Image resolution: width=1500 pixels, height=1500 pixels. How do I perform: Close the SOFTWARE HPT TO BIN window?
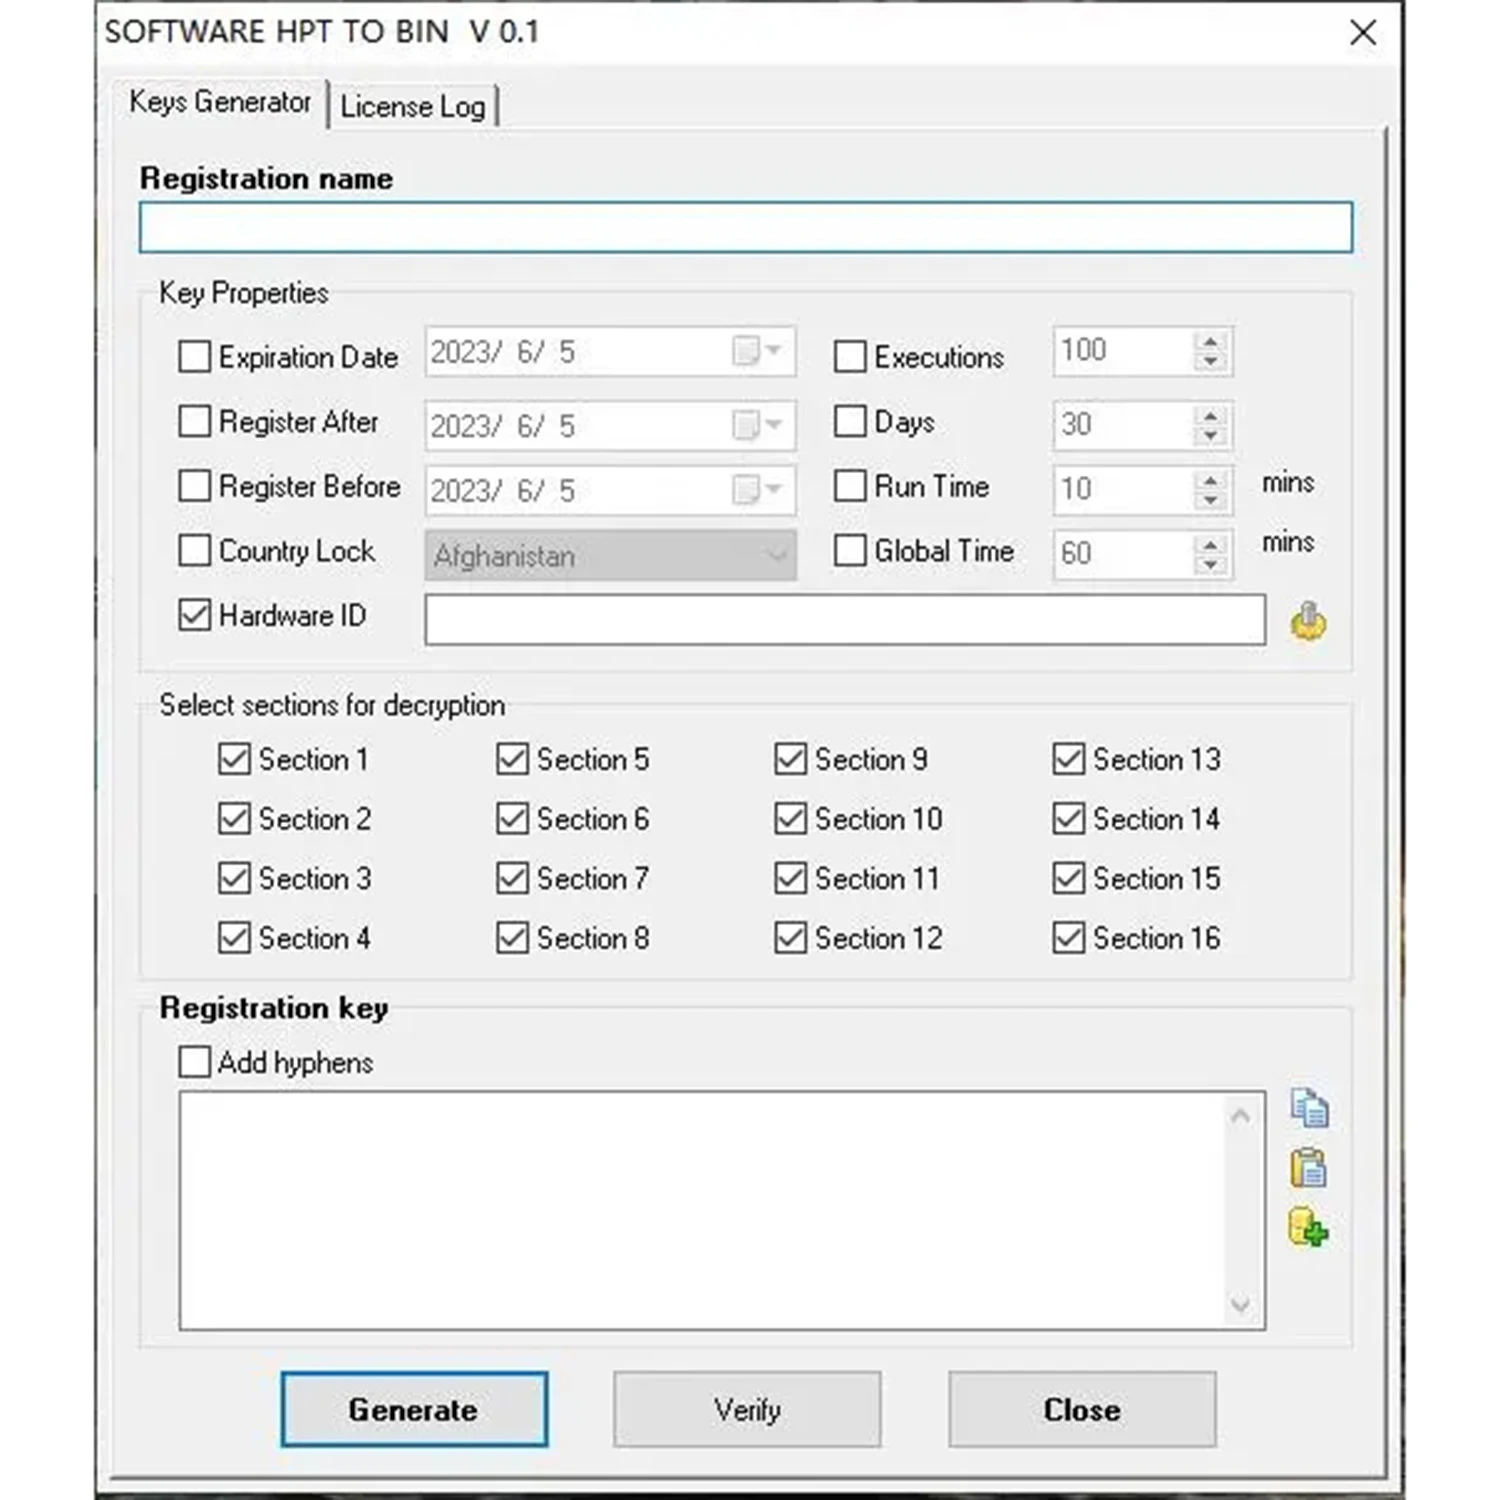[1362, 33]
